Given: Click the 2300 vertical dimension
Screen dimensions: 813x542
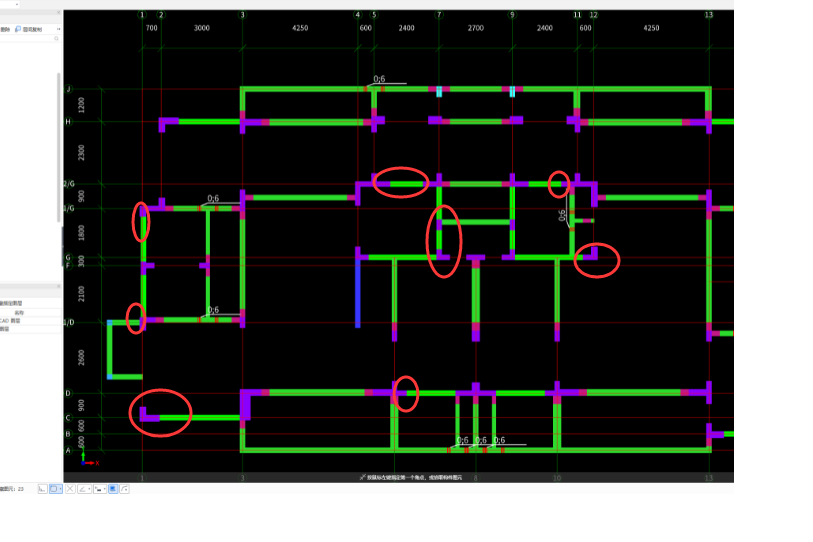Looking at the screenshot, I should tap(81, 152).
